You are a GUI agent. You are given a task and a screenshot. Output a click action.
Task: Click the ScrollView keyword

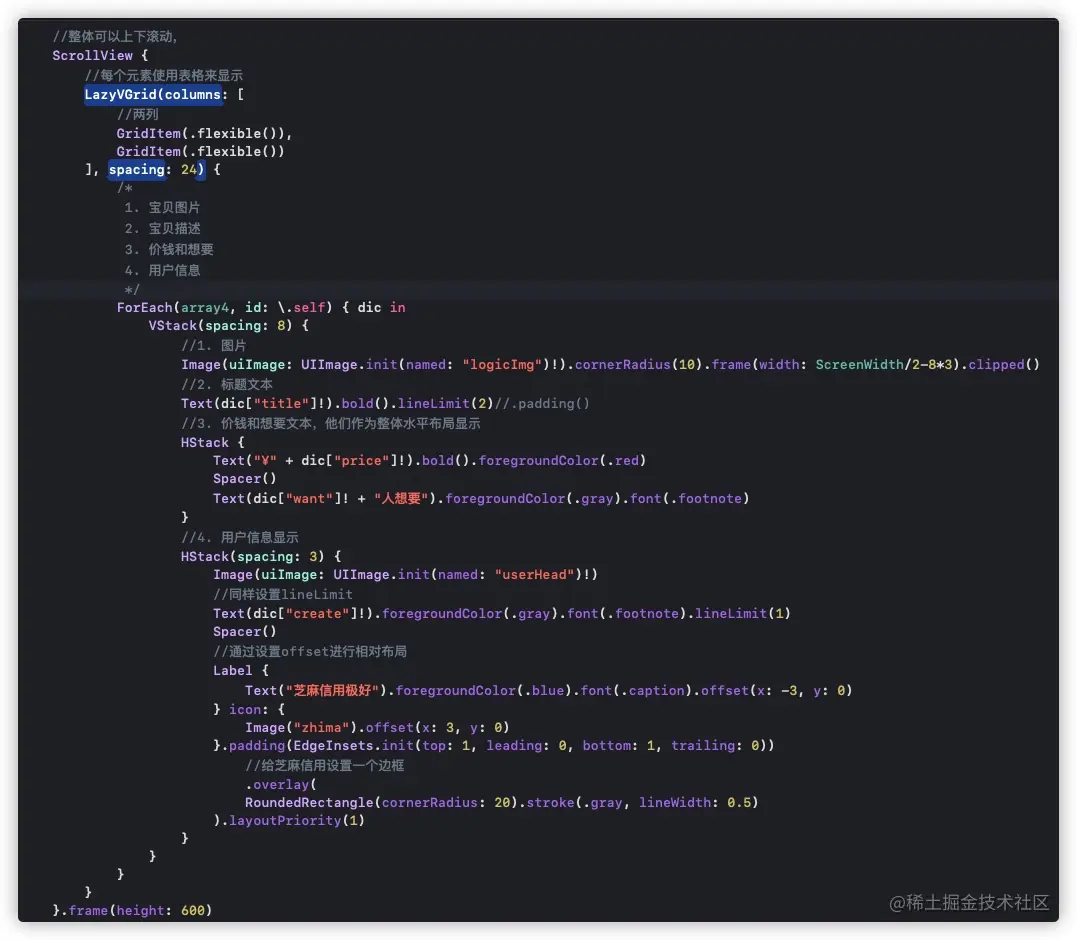(92, 56)
